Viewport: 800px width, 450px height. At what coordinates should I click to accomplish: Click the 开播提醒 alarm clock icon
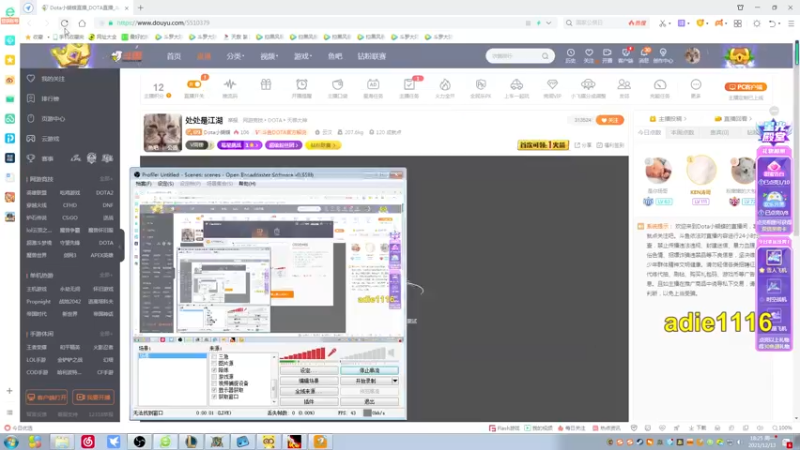tap(302, 84)
